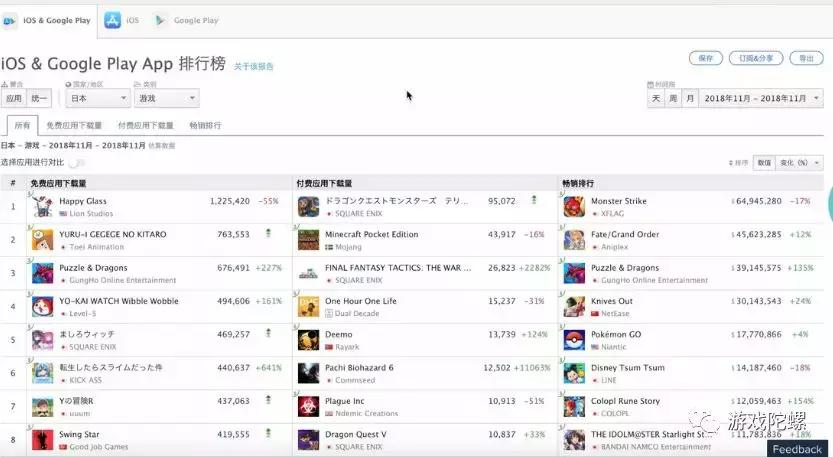Open the One Hour One Life icon
833x457 pixels.
click(309, 307)
